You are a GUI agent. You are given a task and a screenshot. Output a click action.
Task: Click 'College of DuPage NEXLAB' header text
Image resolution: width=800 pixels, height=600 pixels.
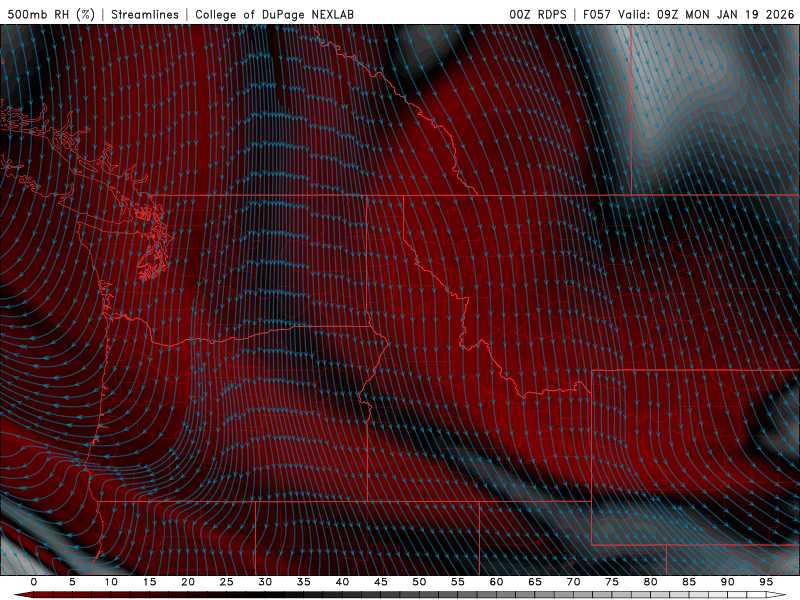click(x=274, y=14)
